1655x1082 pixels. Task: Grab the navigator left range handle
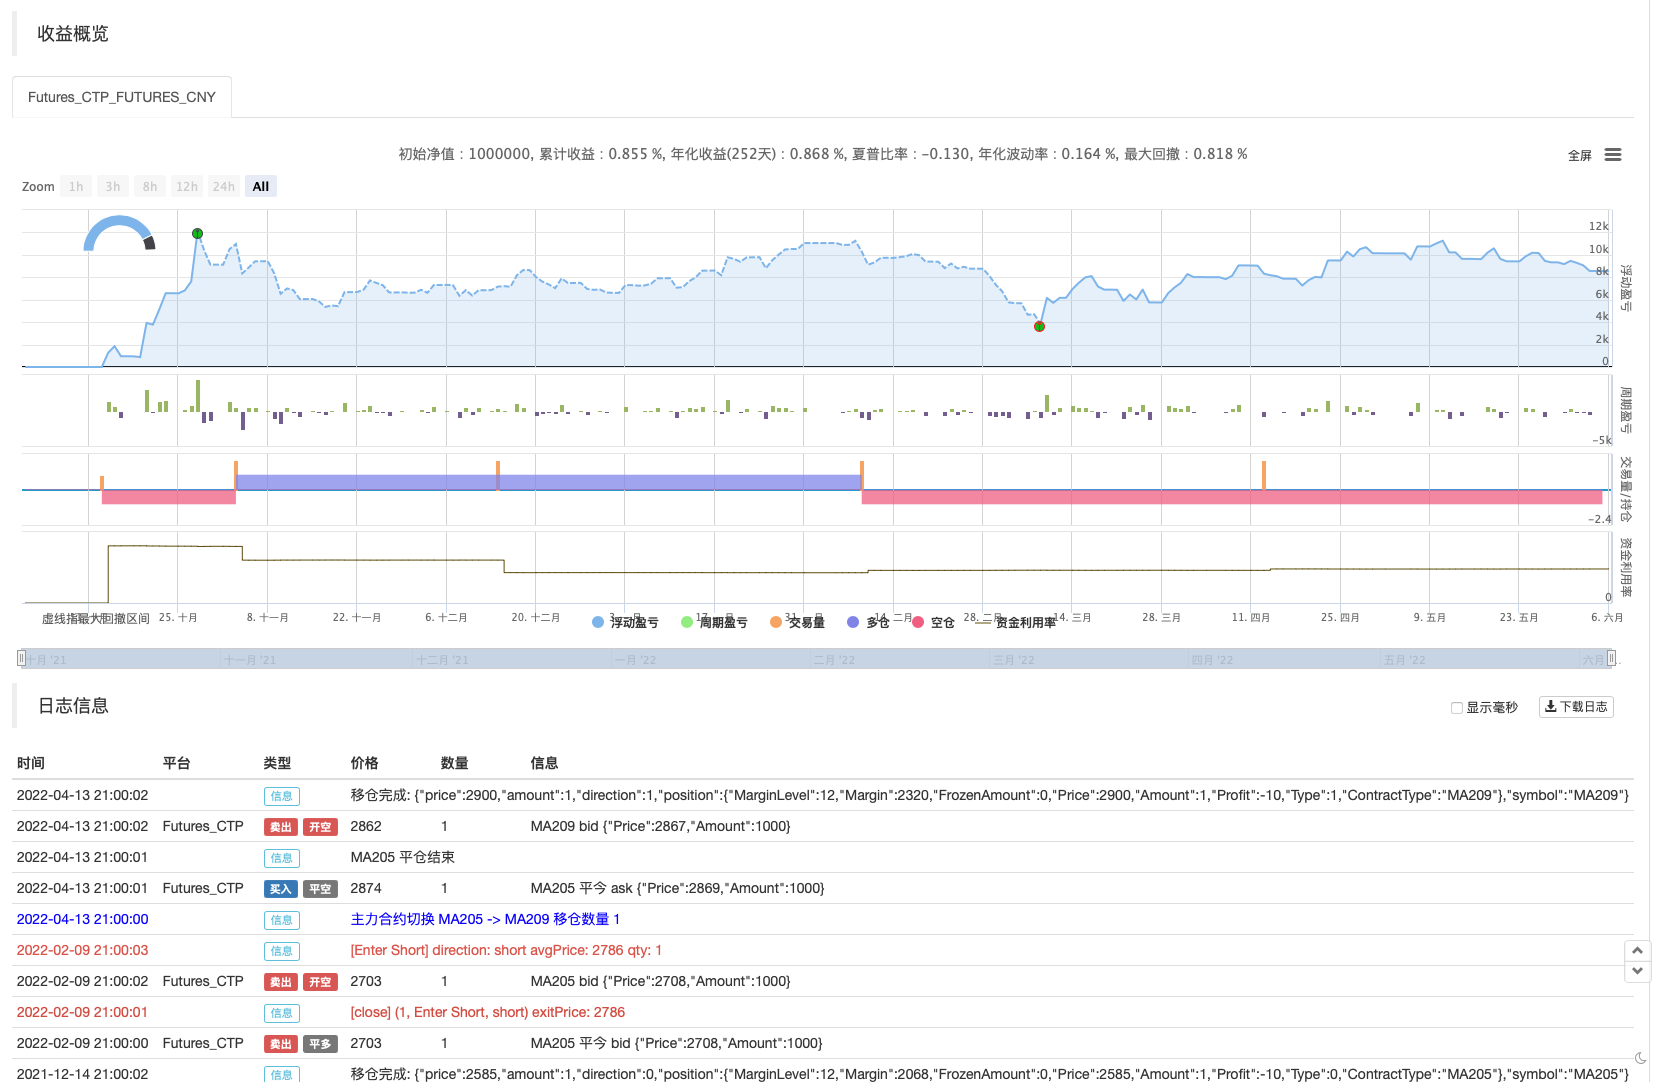click(21, 658)
